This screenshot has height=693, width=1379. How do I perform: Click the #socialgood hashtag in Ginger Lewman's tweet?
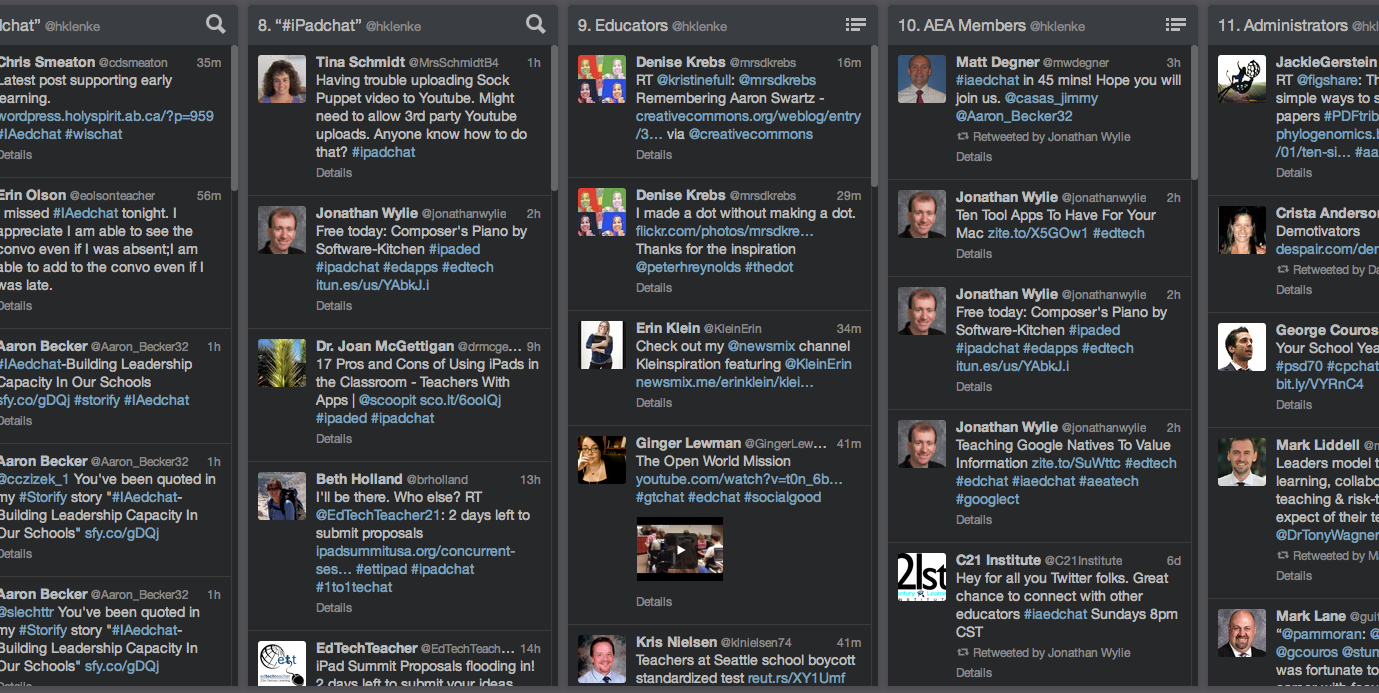782,497
